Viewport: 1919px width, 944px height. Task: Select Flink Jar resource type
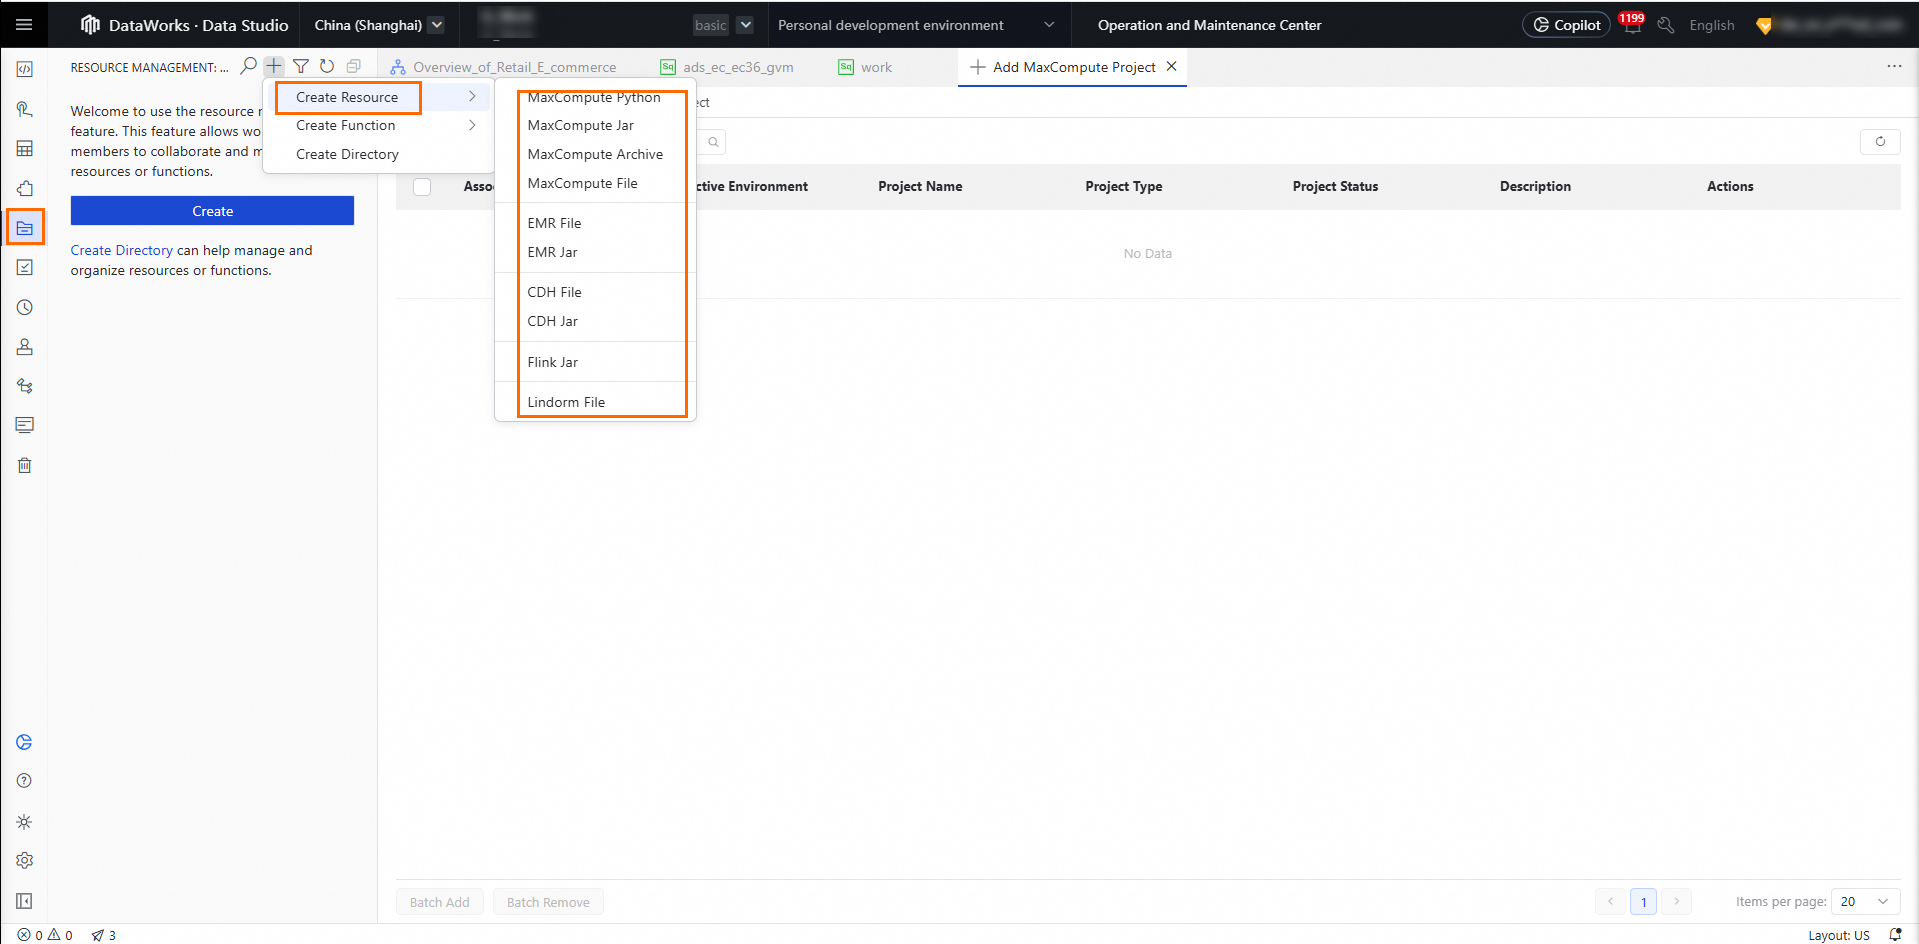[x=553, y=362]
